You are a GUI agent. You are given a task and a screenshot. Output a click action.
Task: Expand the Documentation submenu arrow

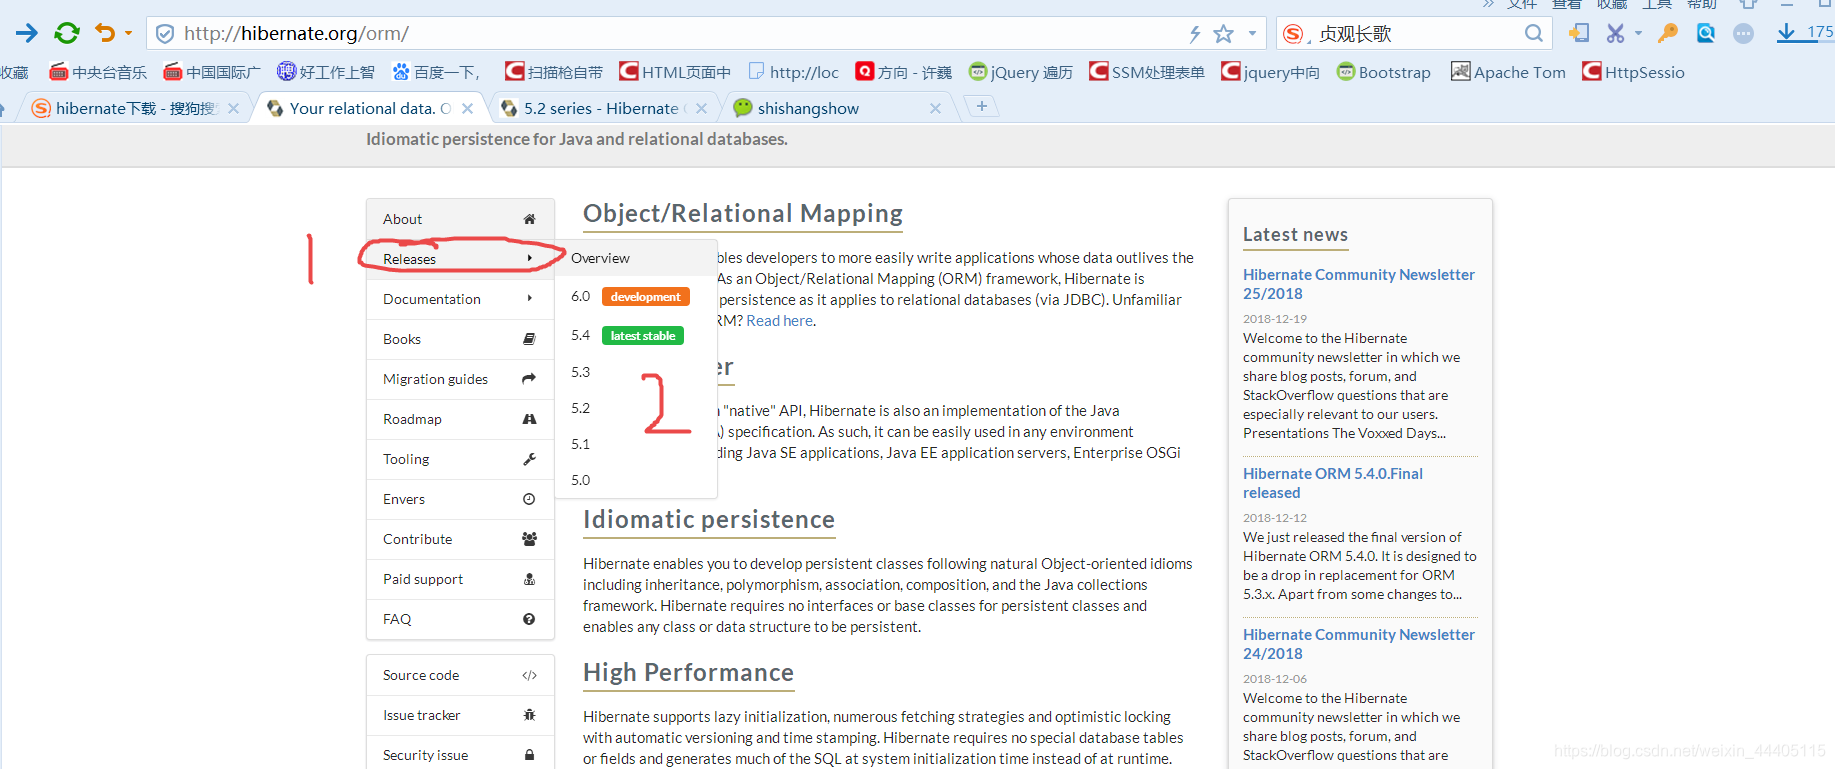(x=529, y=298)
